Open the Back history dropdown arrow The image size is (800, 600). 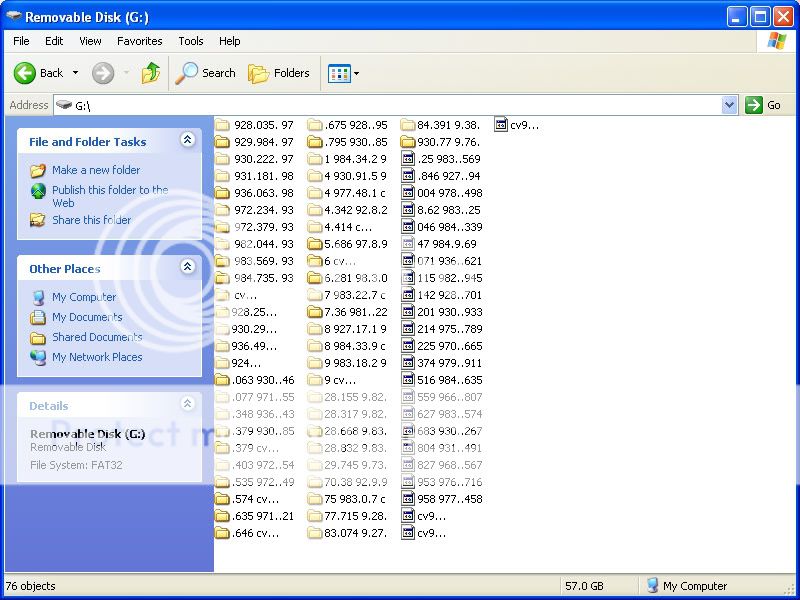(75, 73)
